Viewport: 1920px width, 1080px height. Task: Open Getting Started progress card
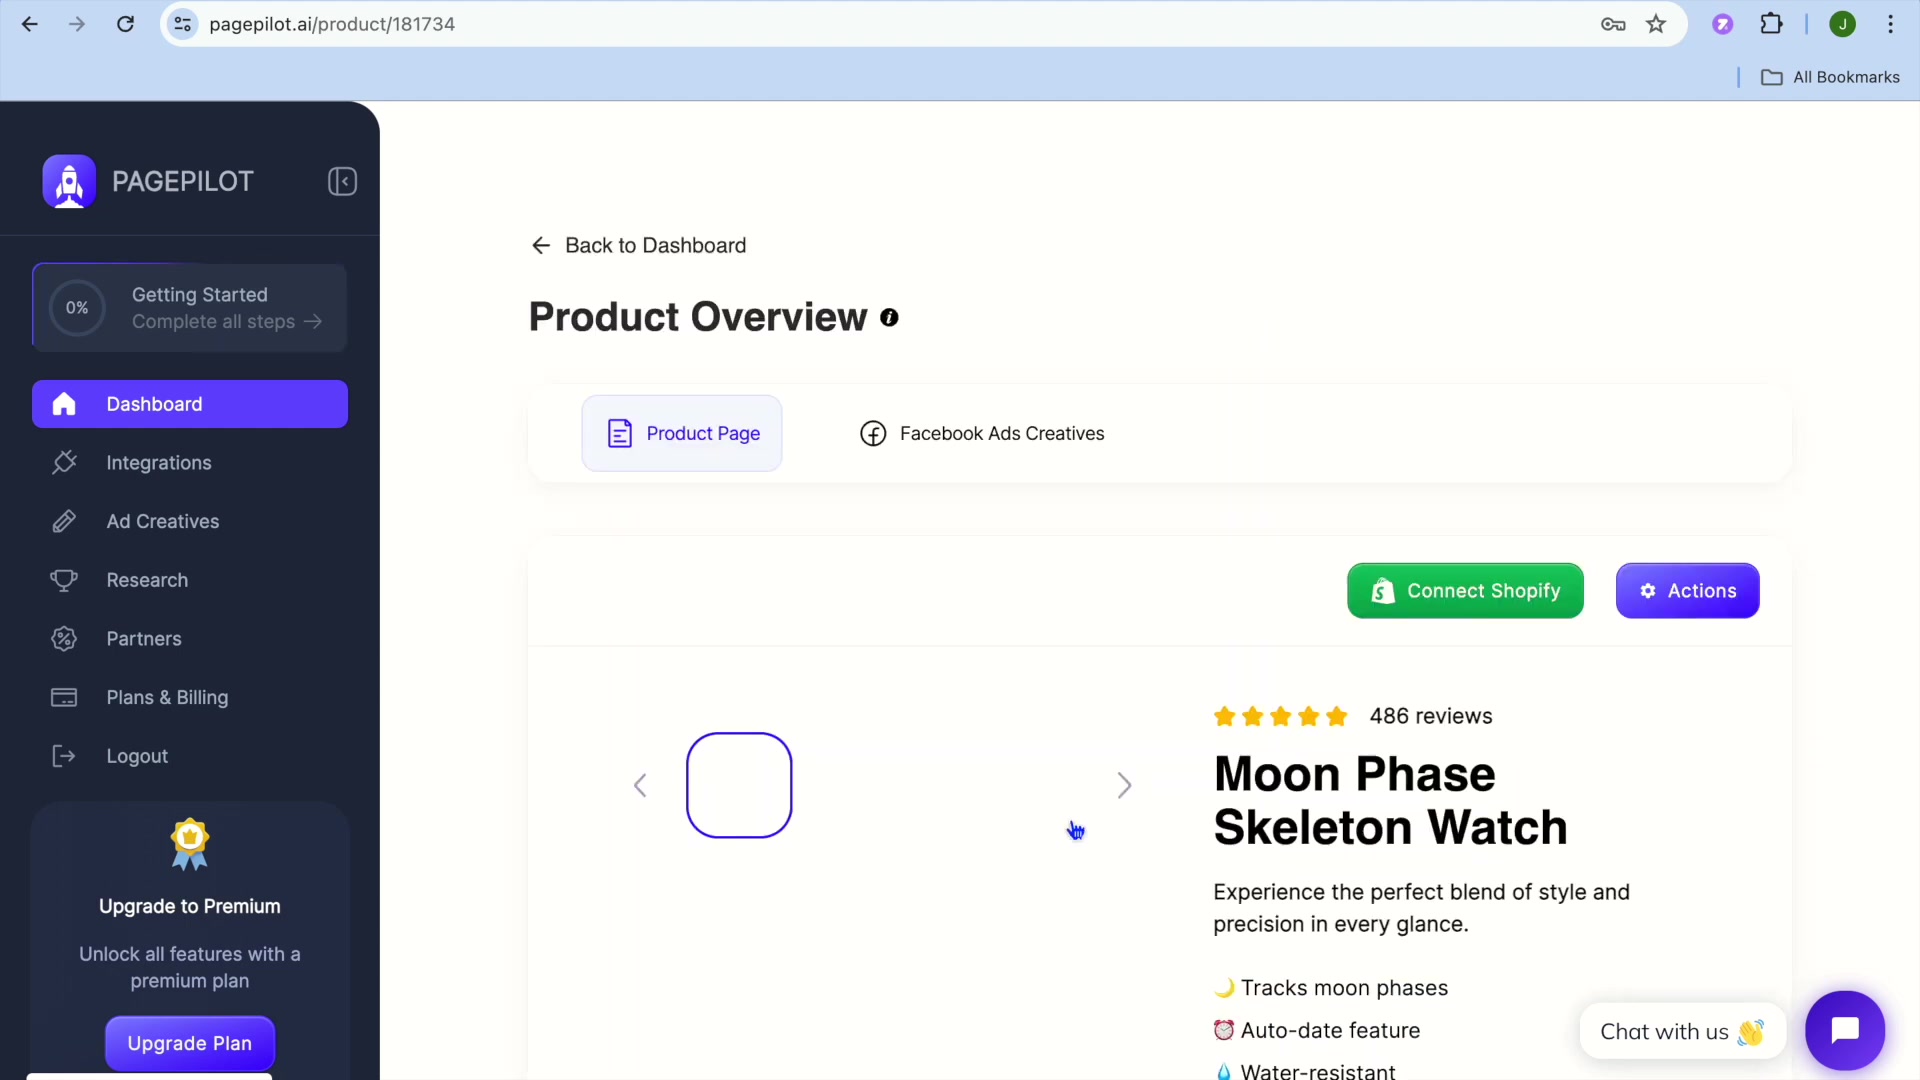(190, 308)
